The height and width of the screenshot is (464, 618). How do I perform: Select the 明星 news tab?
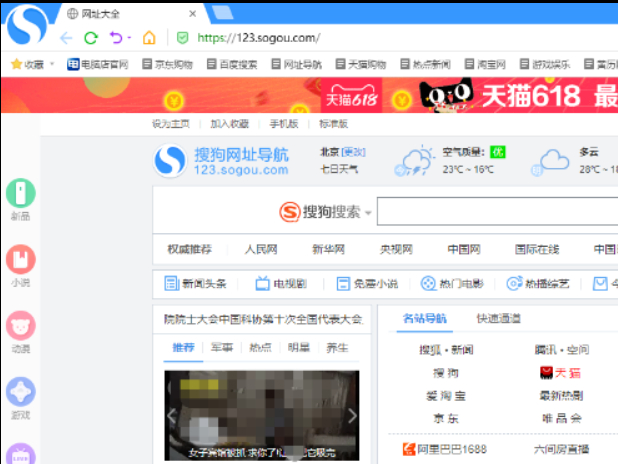pyautogui.click(x=299, y=348)
